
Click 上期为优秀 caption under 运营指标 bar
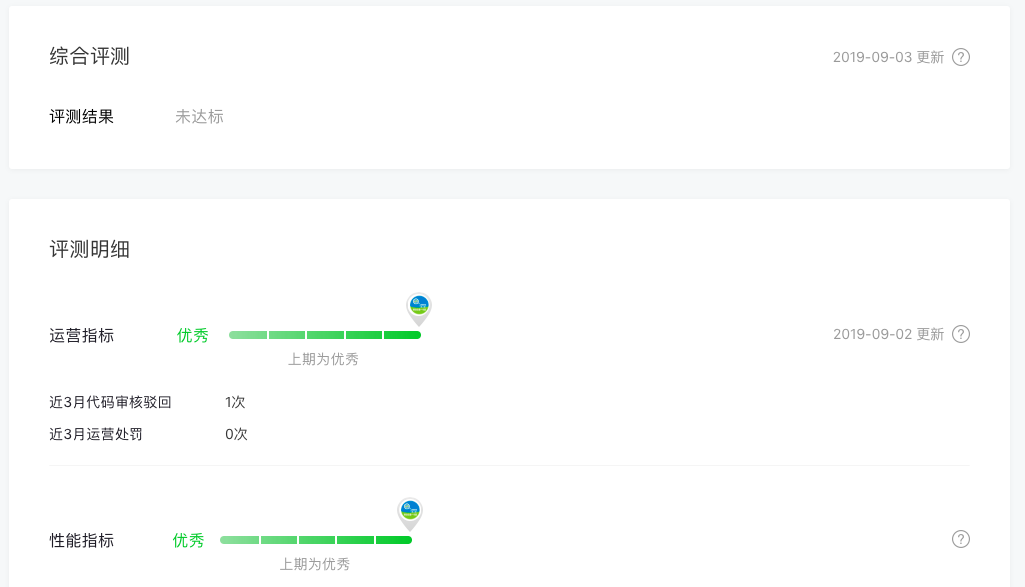324,360
